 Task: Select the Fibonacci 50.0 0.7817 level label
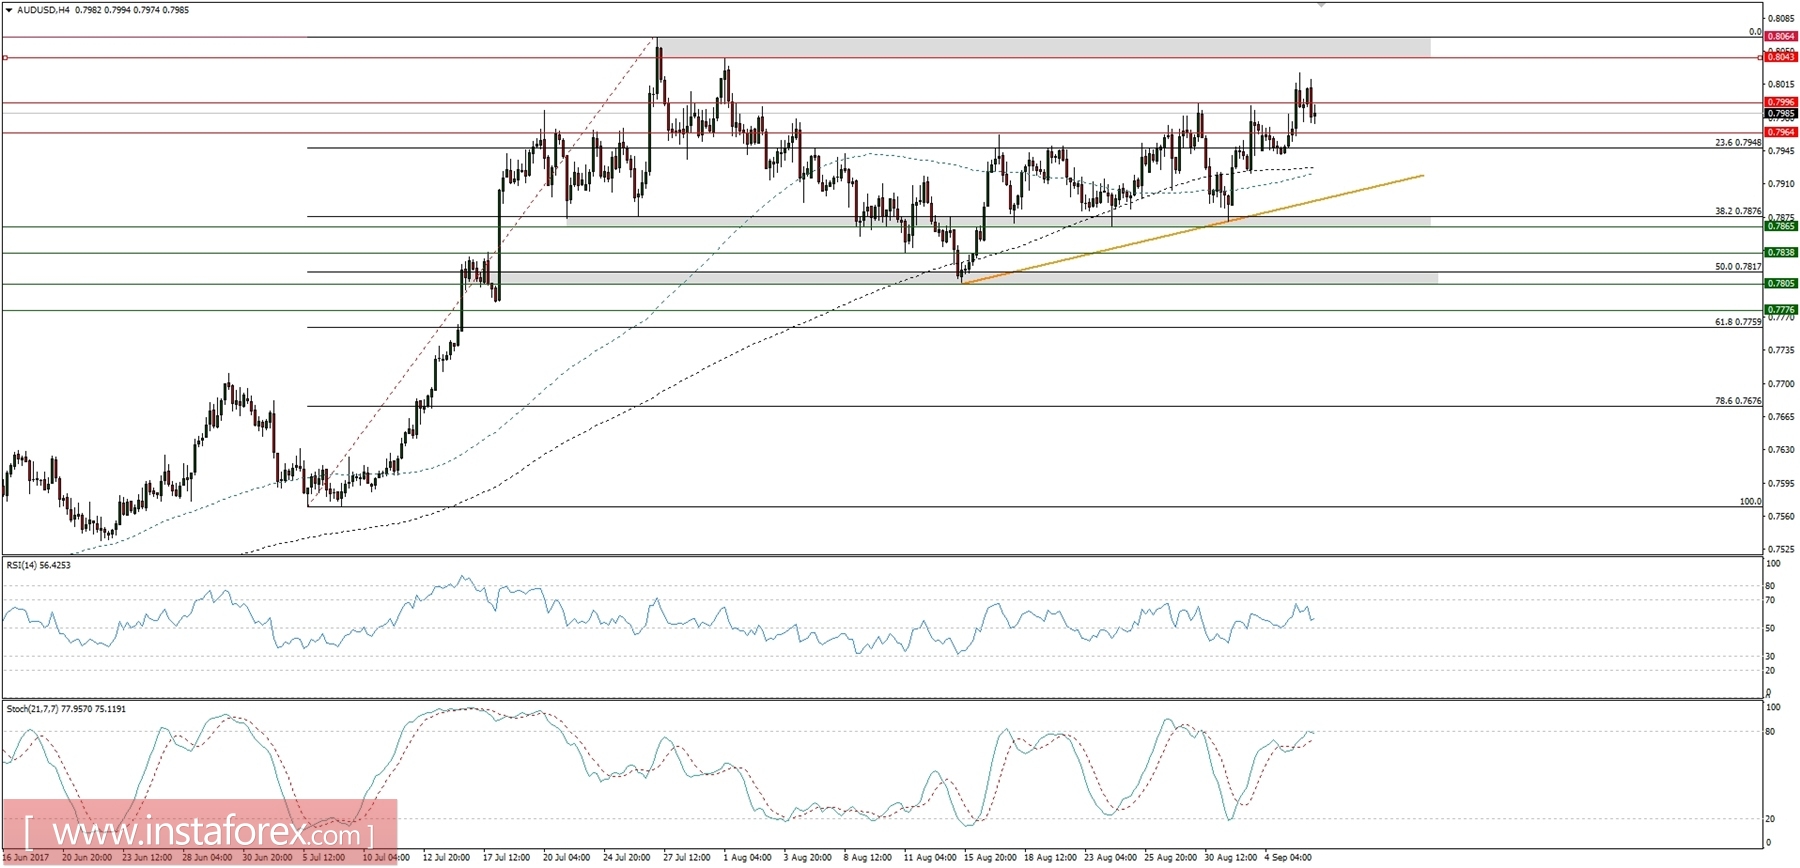tap(1738, 267)
